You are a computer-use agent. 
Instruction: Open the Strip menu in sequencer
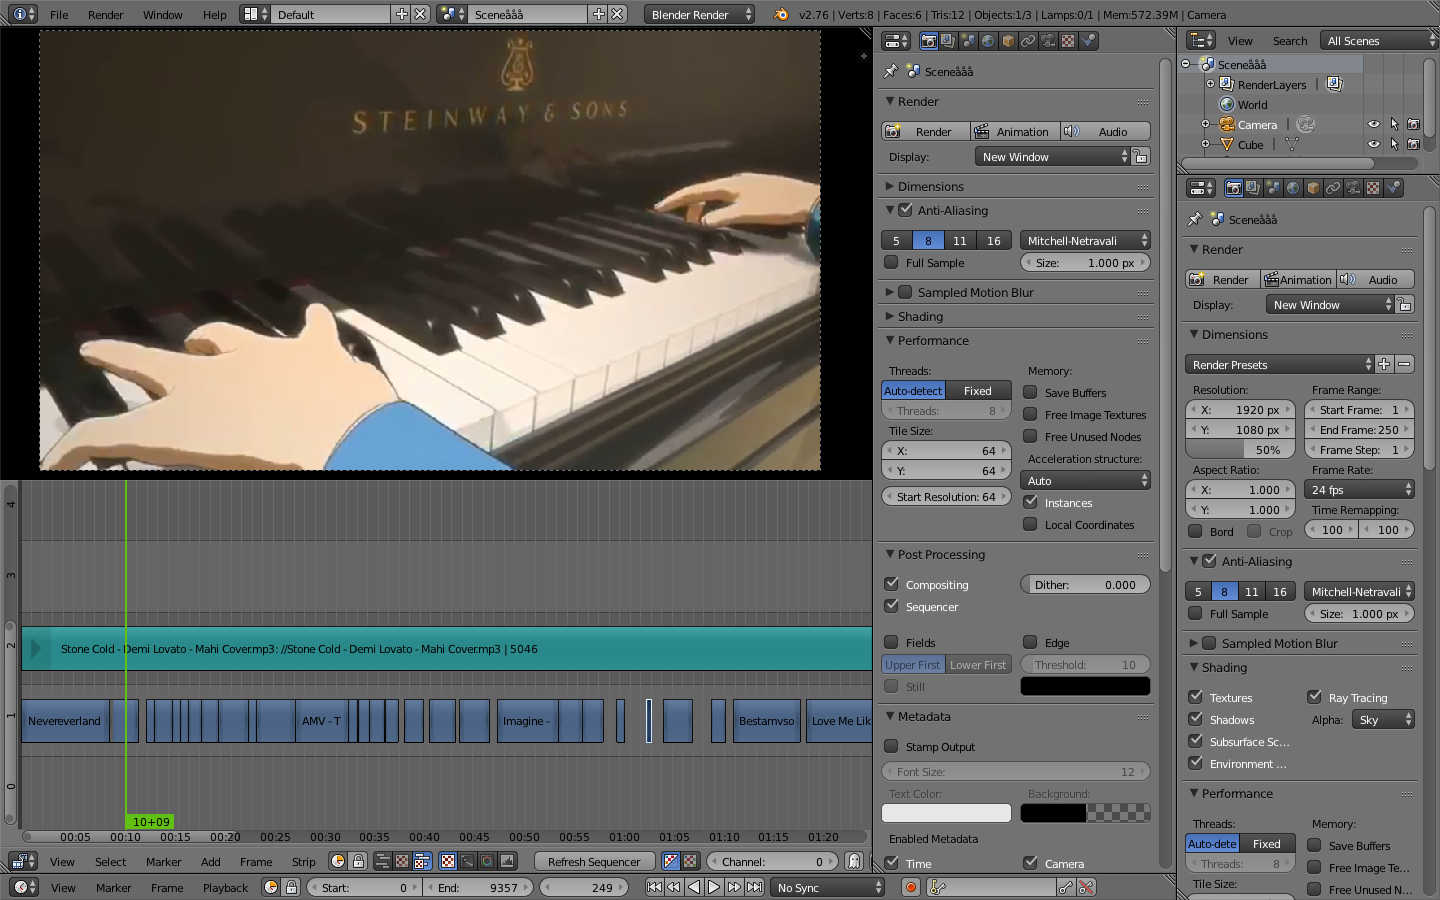(303, 861)
